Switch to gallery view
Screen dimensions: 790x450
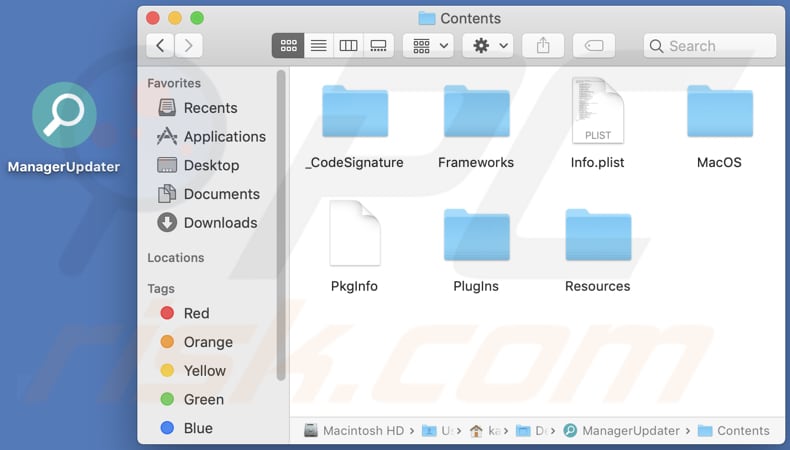tap(378, 46)
